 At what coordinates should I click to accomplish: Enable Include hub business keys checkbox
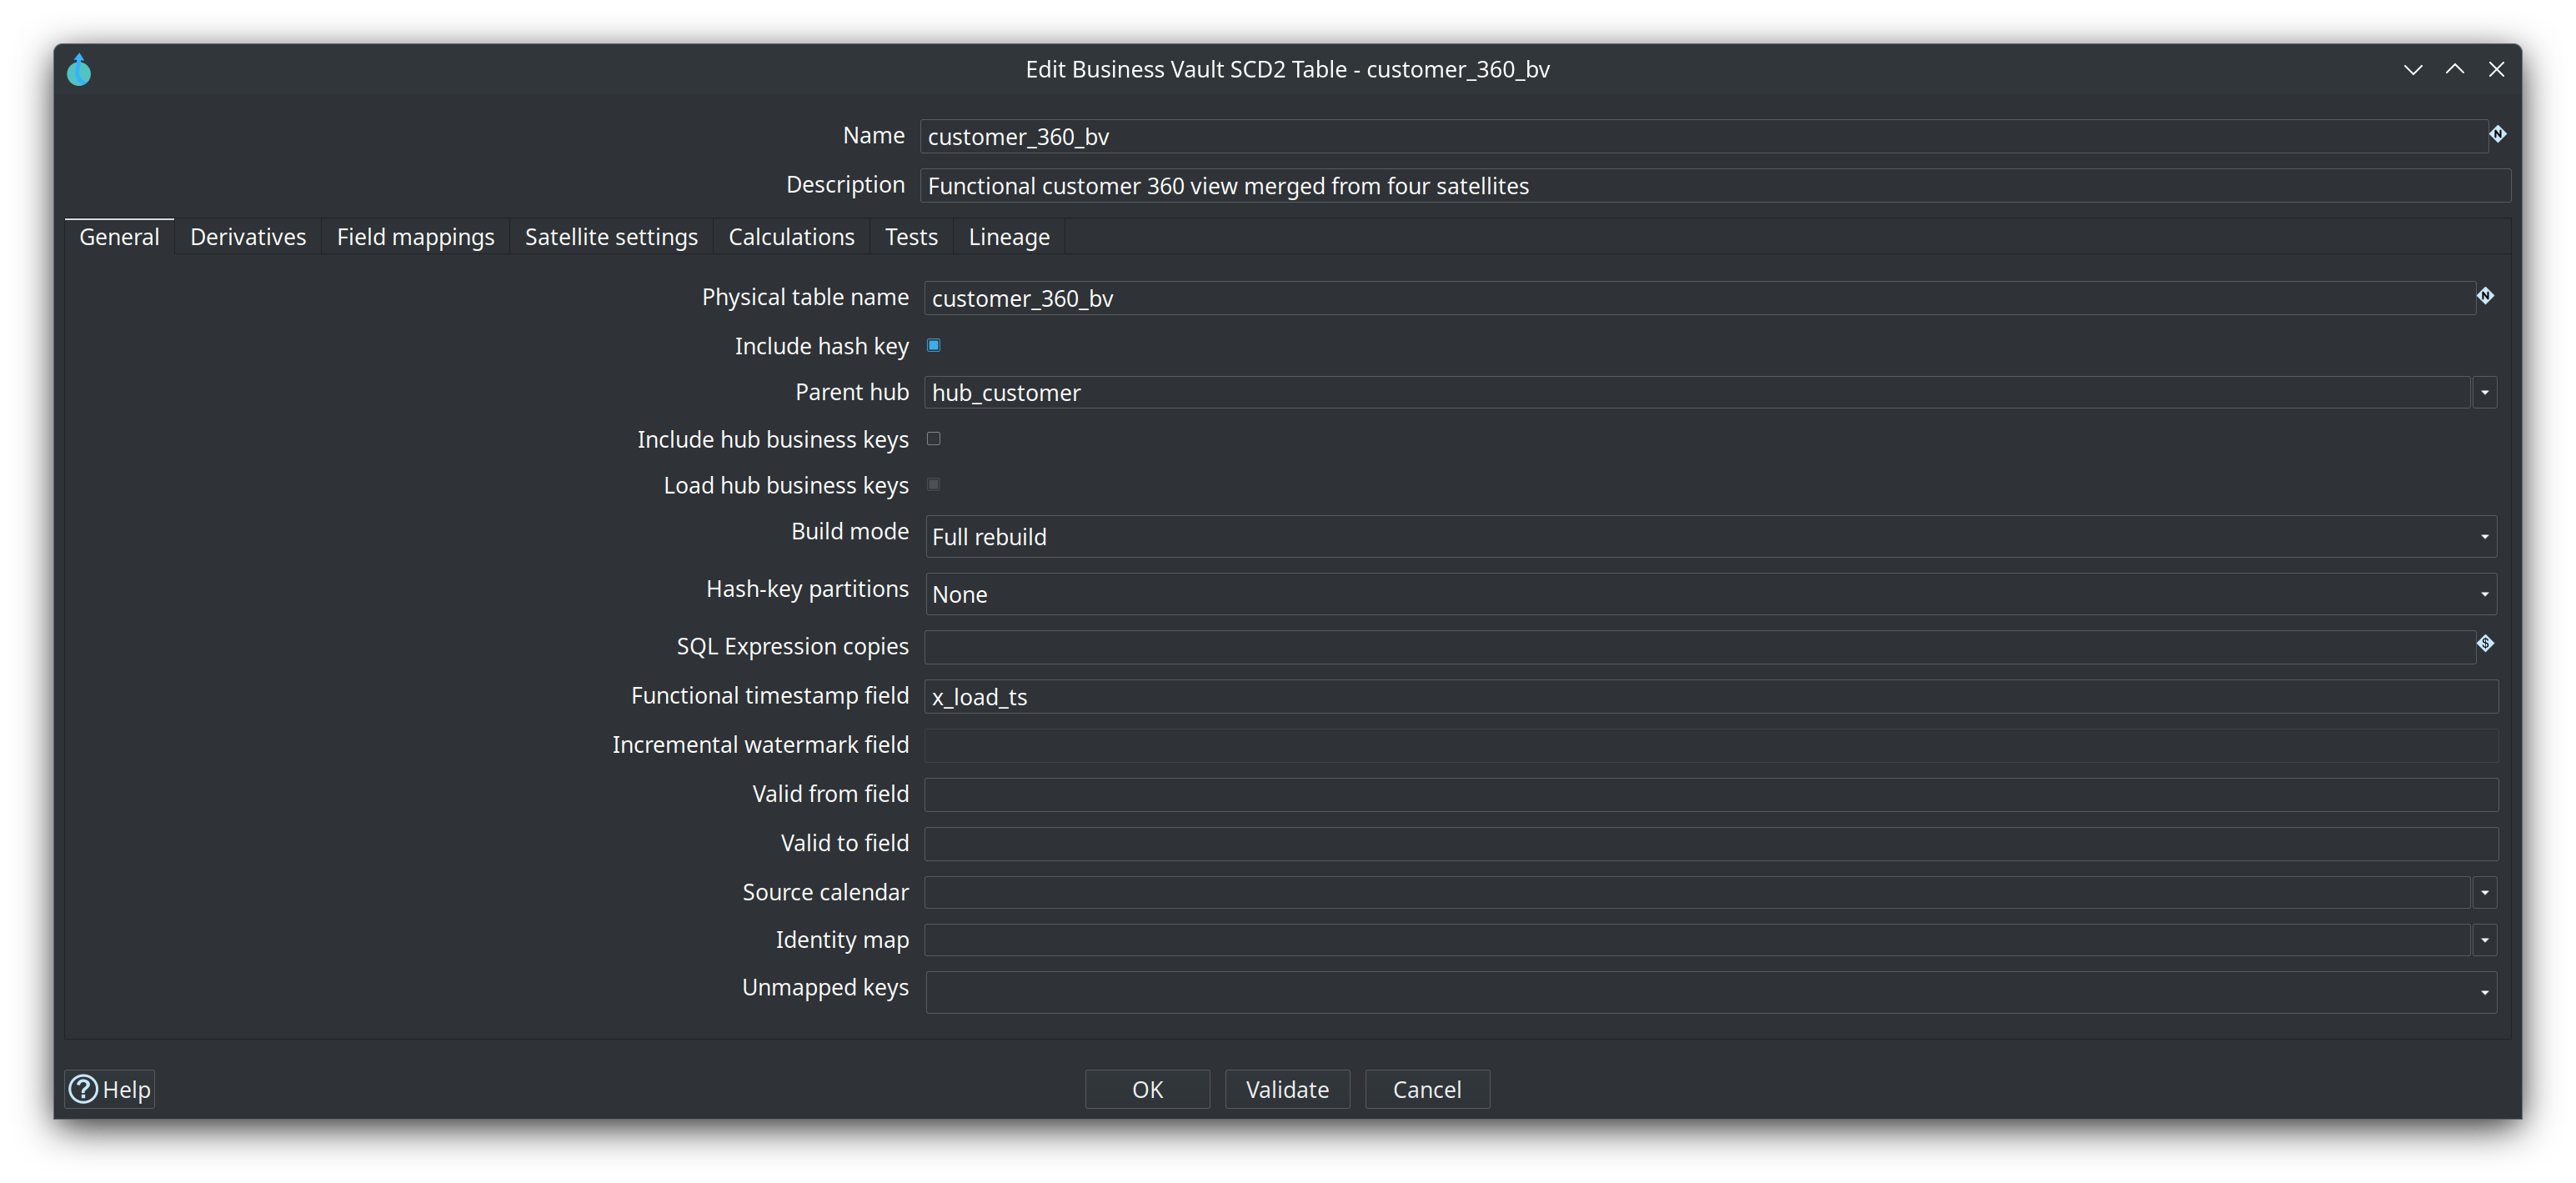click(933, 438)
